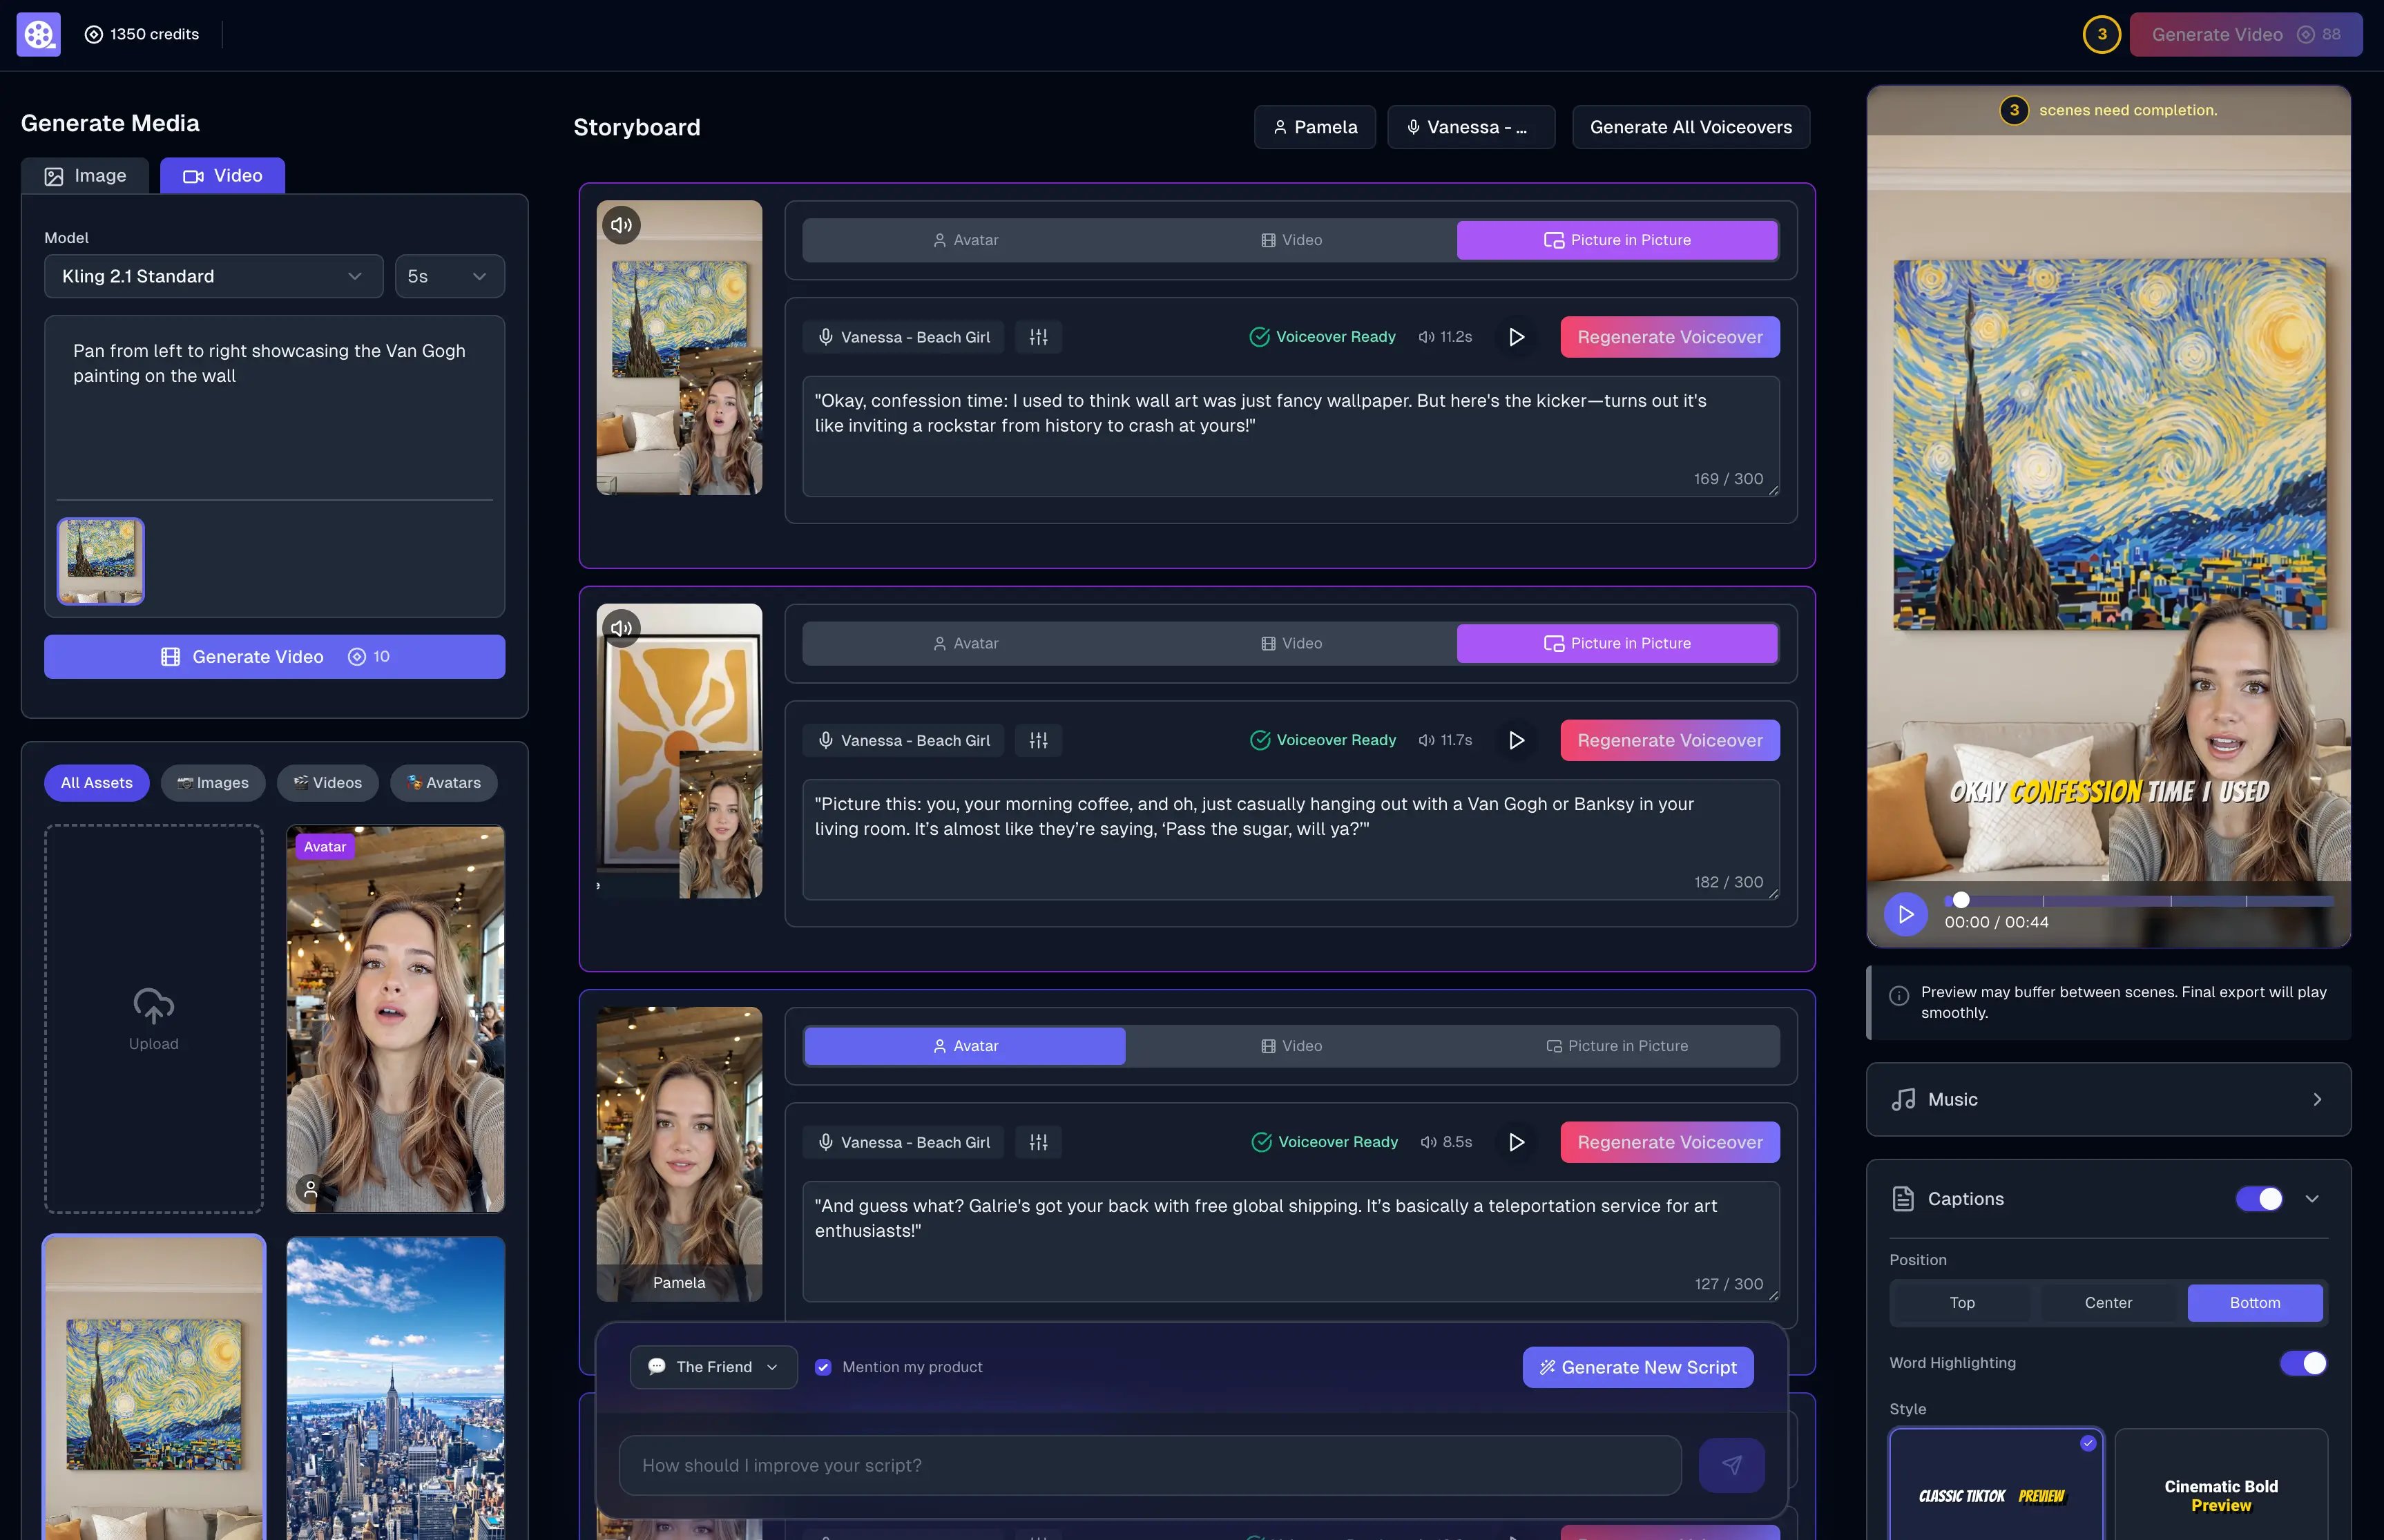Open the 5s duration dropdown
The image size is (2384, 1540).
(x=449, y=276)
